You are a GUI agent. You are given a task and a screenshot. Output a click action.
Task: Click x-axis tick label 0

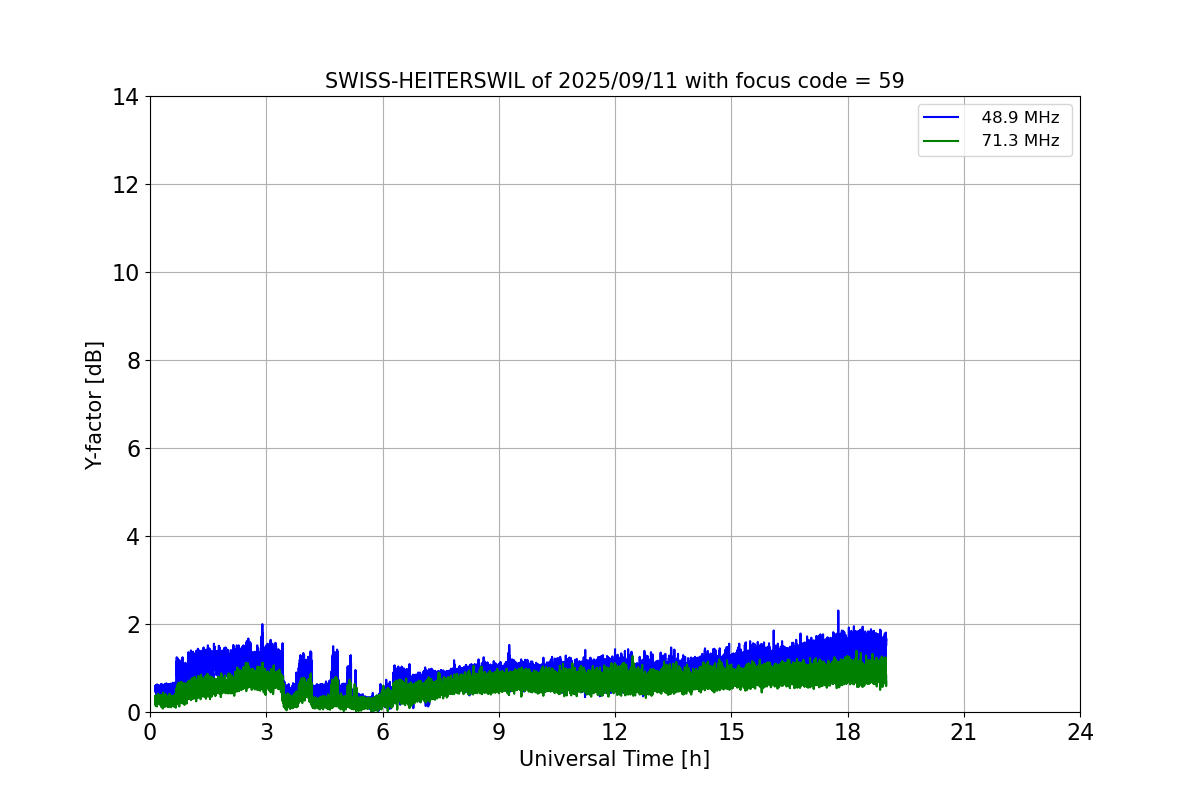[150, 733]
